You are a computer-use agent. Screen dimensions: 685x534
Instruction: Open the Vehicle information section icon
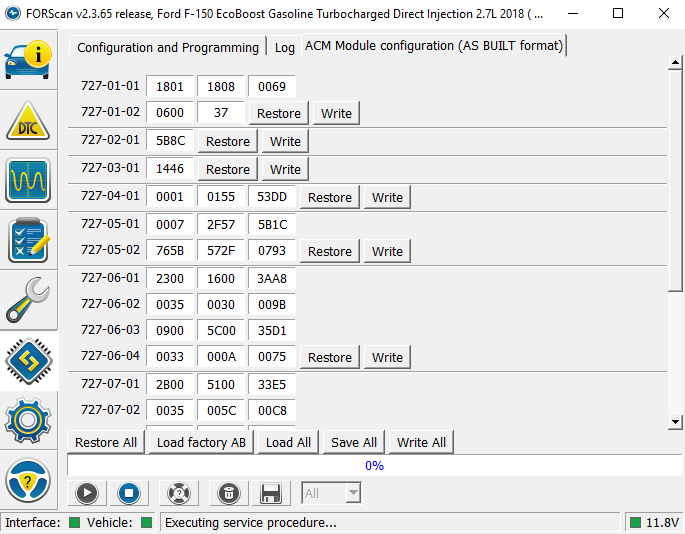click(x=28, y=60)
